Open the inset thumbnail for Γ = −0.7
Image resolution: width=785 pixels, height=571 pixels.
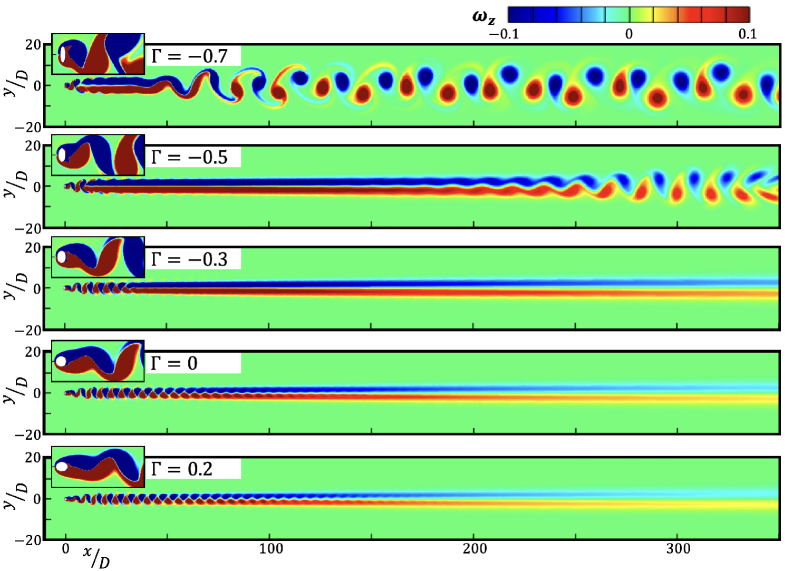98,54
